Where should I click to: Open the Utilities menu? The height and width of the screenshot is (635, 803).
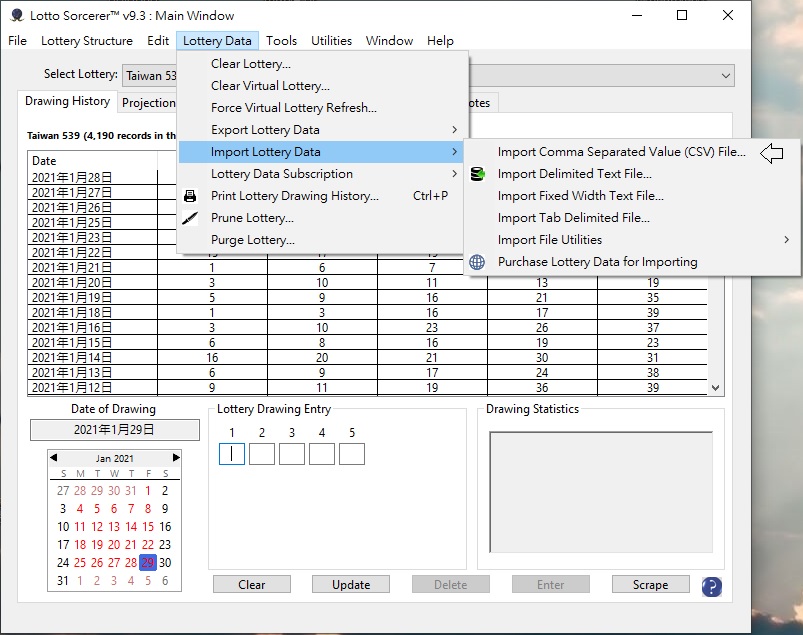pos(331,41)
